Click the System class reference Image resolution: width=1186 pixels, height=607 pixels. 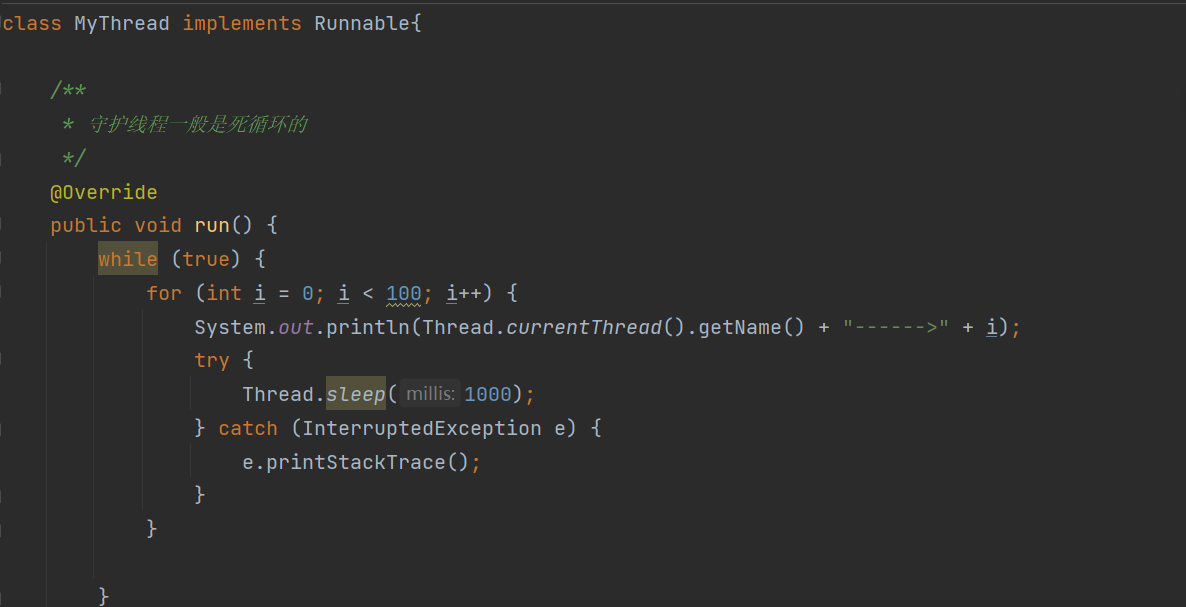(230, 327)
